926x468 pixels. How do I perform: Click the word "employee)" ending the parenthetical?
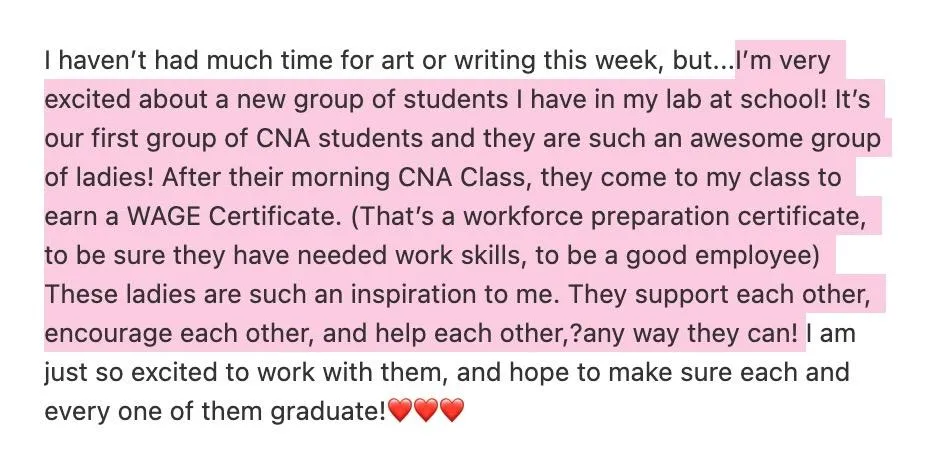[758, 256]
